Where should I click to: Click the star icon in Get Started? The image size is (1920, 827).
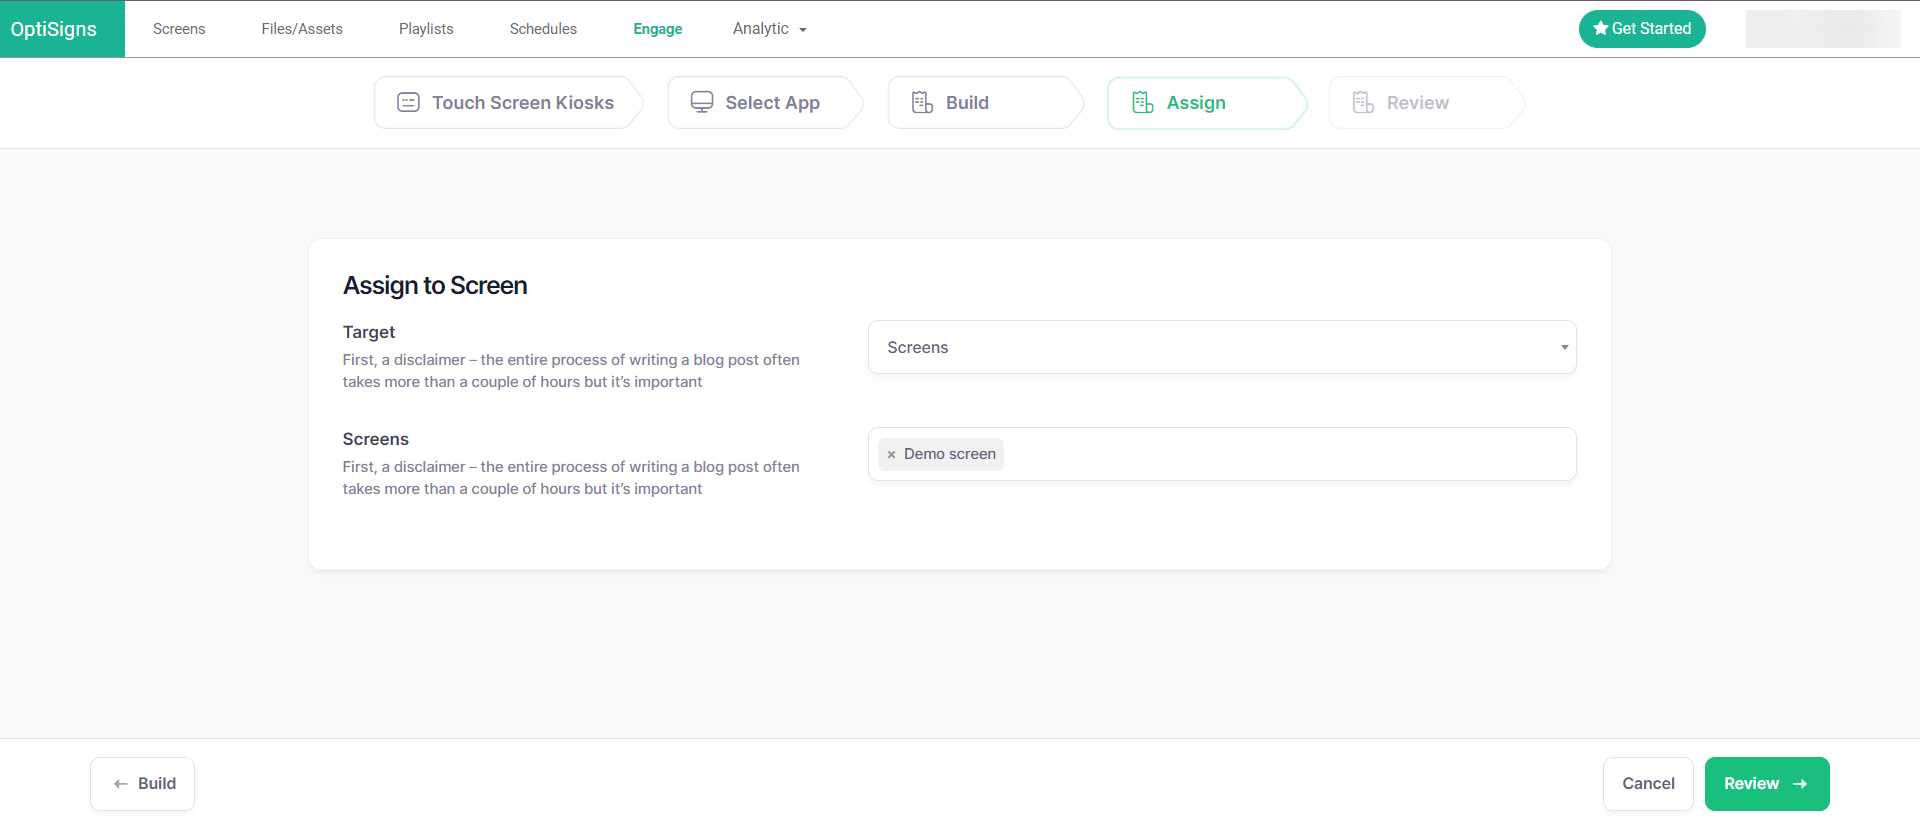tap(1600, 28)
